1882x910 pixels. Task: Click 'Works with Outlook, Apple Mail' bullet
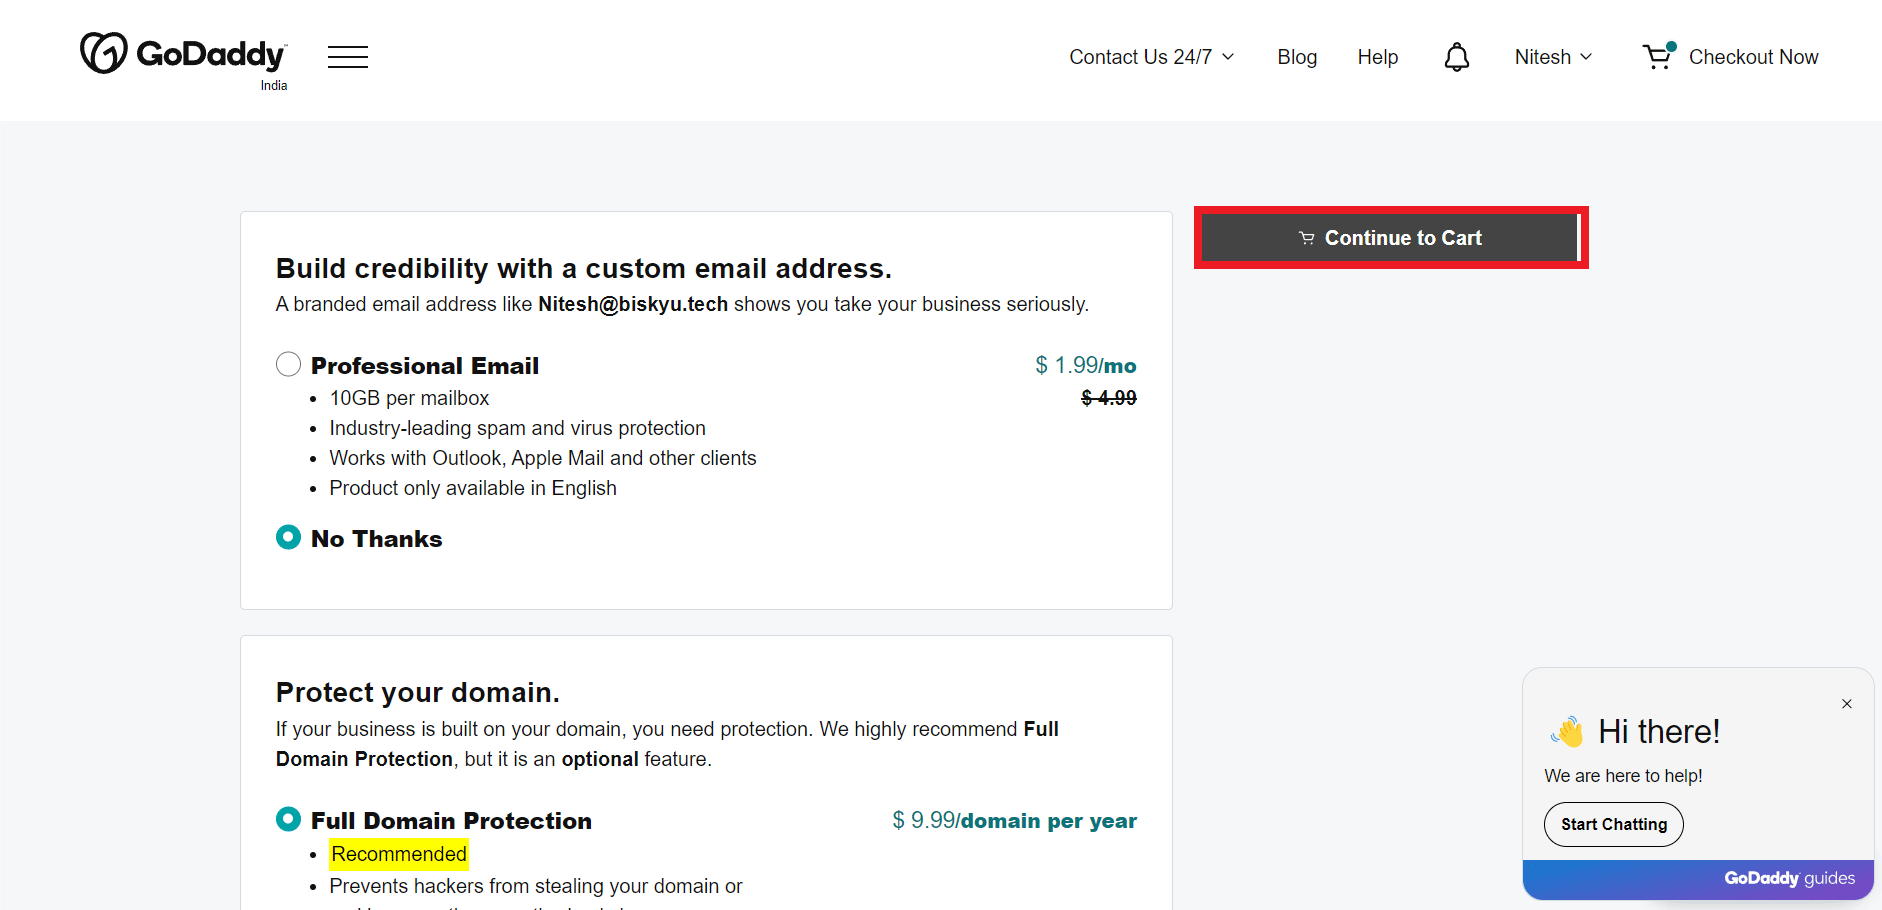(x=543, y=458)
